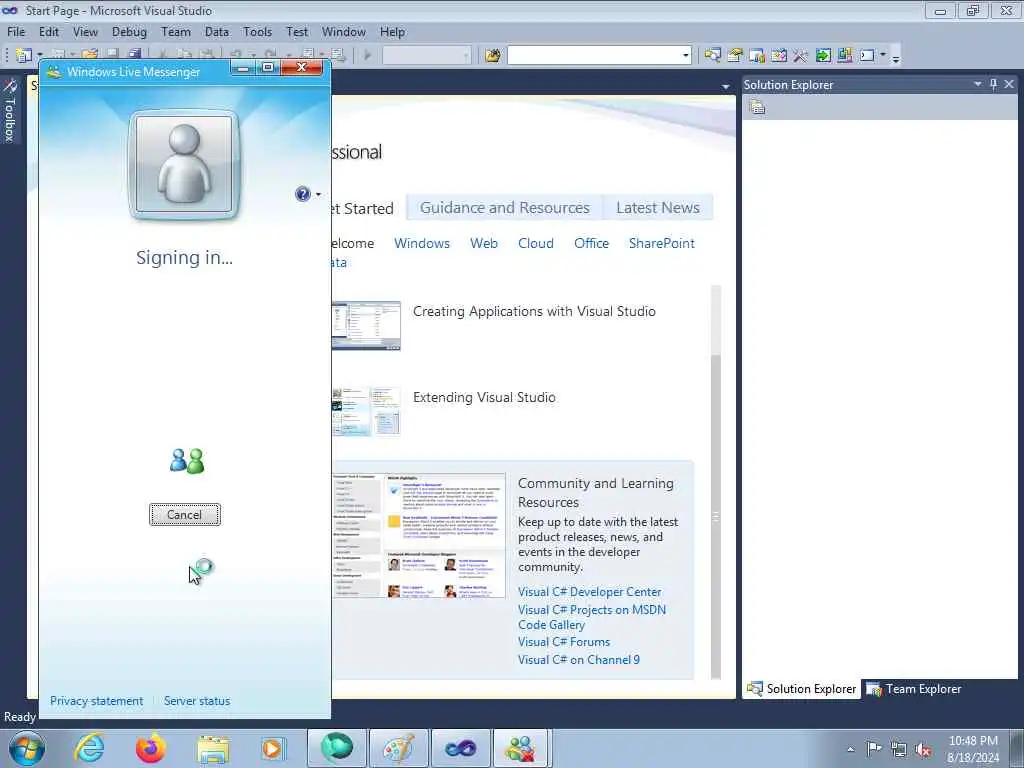This screenshot has height=768, width=1024.
Task: Open the Office link on Start Page
Action: pos(591,243)
